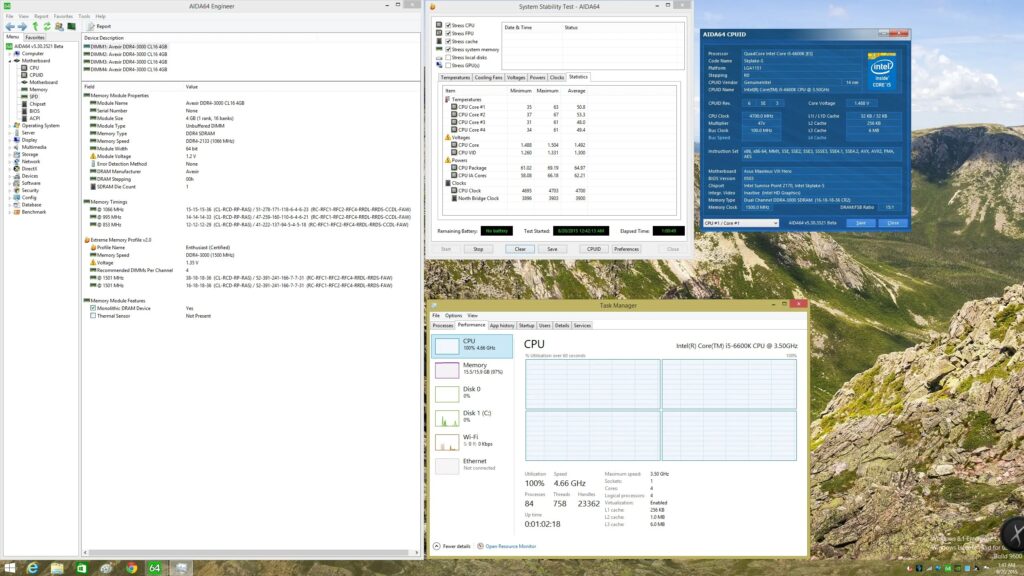Screen dimensions: 1024x576
Task: Expand the Storage tree node
Action: [9, 154]
